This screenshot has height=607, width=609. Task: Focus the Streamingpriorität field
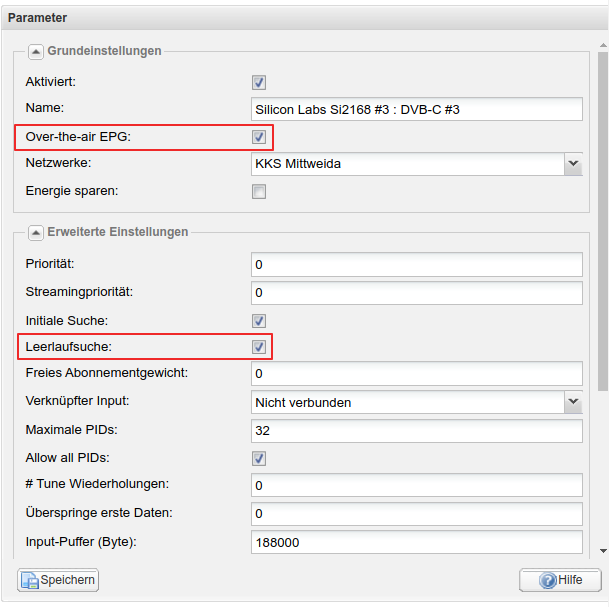pos(417,293)
